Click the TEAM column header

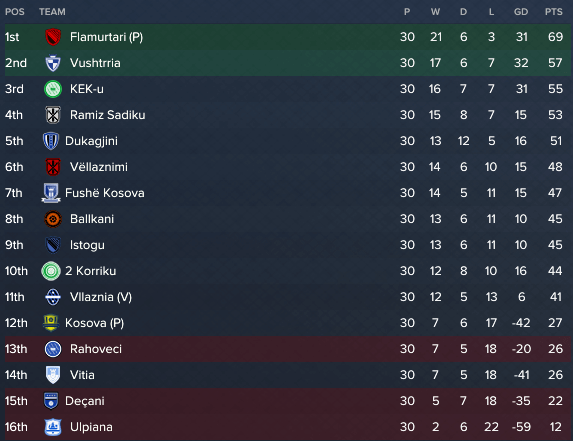(x=52, y=12)
